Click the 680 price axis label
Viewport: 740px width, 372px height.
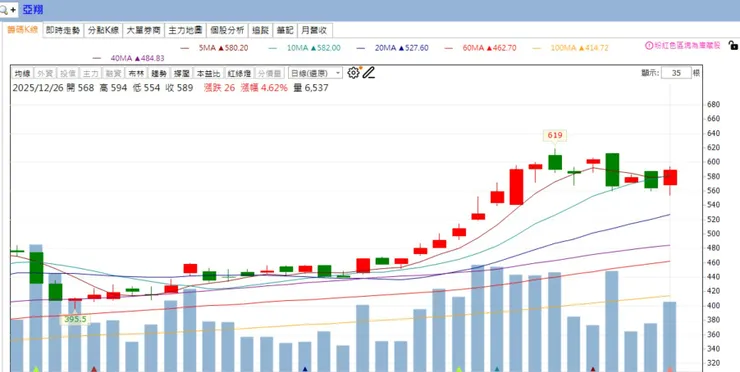click(x=713, y=104)
